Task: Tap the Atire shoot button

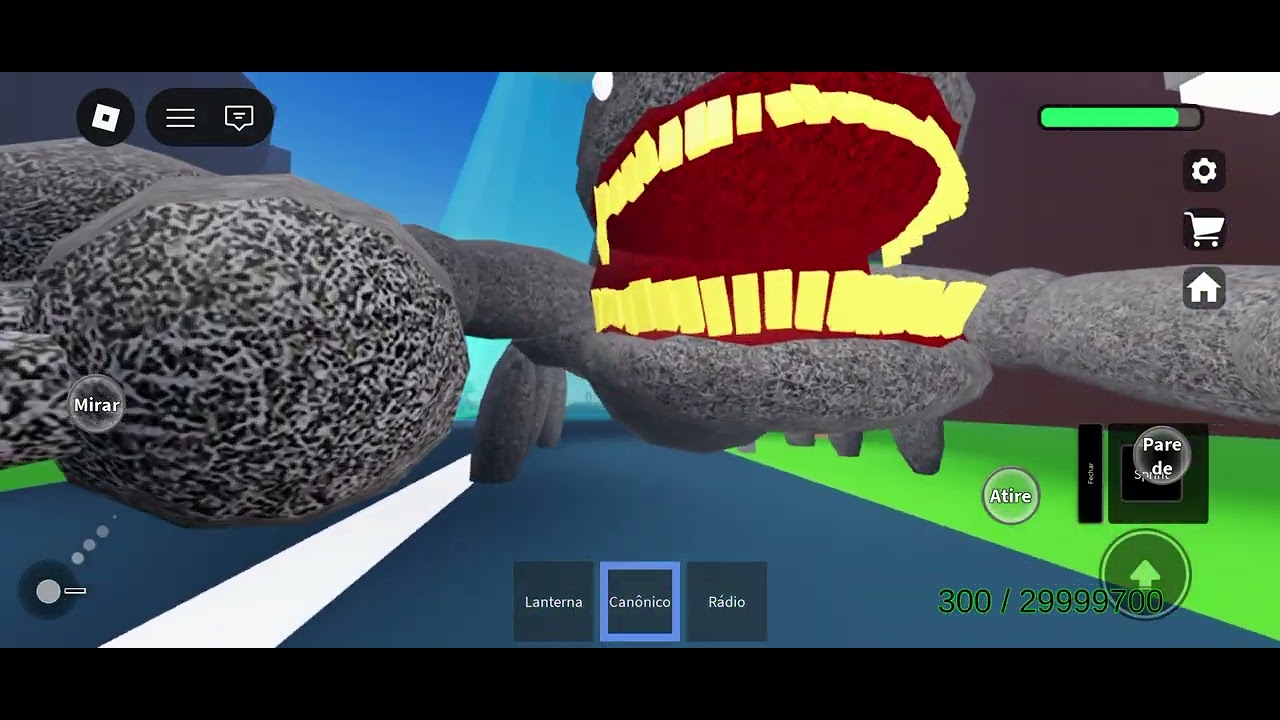Action: pyautogui.click(x=1010, y=496)
